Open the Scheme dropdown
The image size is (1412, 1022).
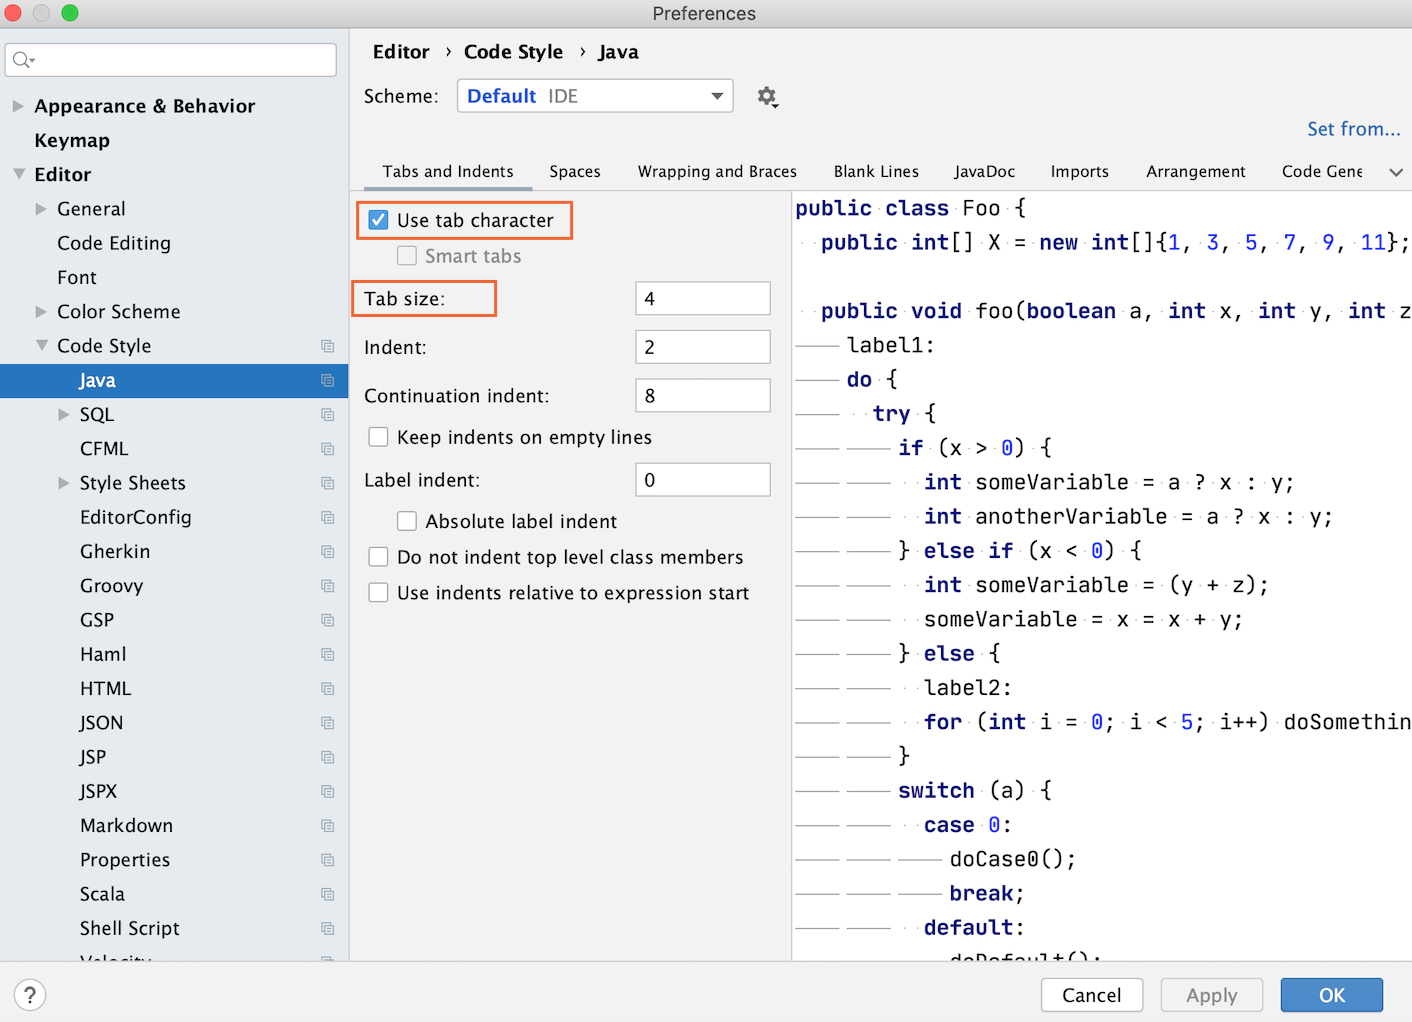595,96
